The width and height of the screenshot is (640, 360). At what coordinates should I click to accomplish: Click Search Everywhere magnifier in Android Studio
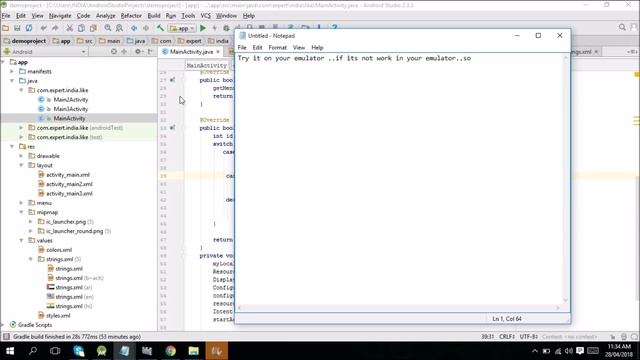[x=622, y=27]
